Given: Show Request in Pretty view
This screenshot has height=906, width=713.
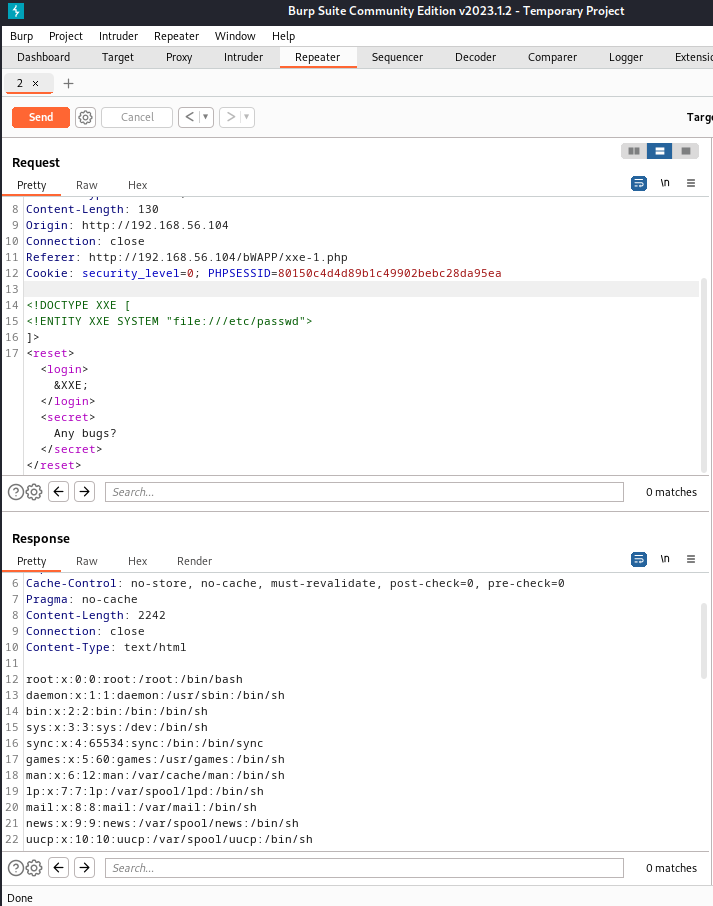Looking at the screenshot, I should point(32,185).
